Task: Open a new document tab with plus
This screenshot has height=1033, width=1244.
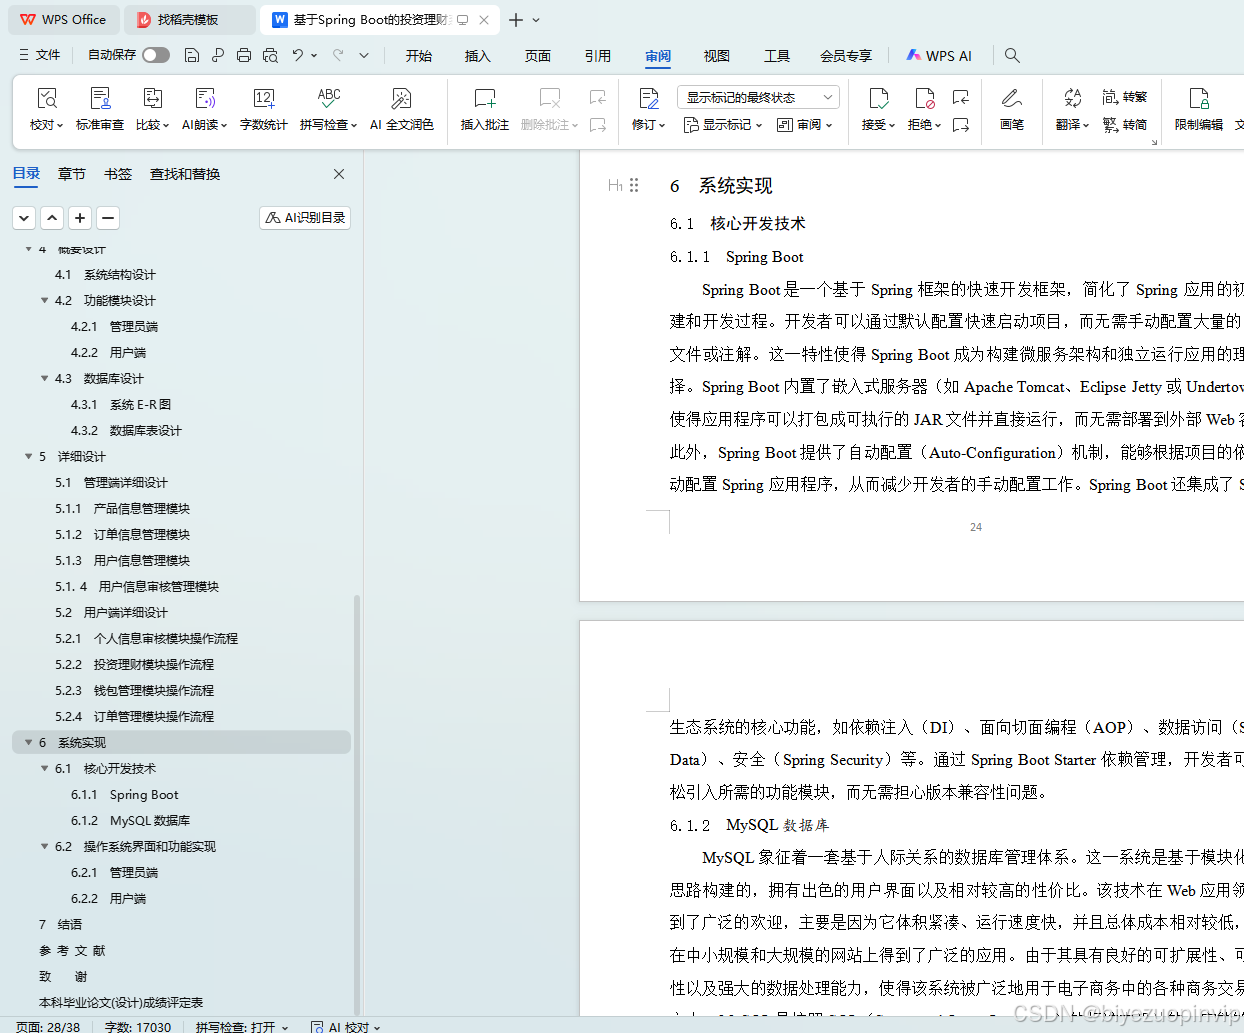Action: 516,20
